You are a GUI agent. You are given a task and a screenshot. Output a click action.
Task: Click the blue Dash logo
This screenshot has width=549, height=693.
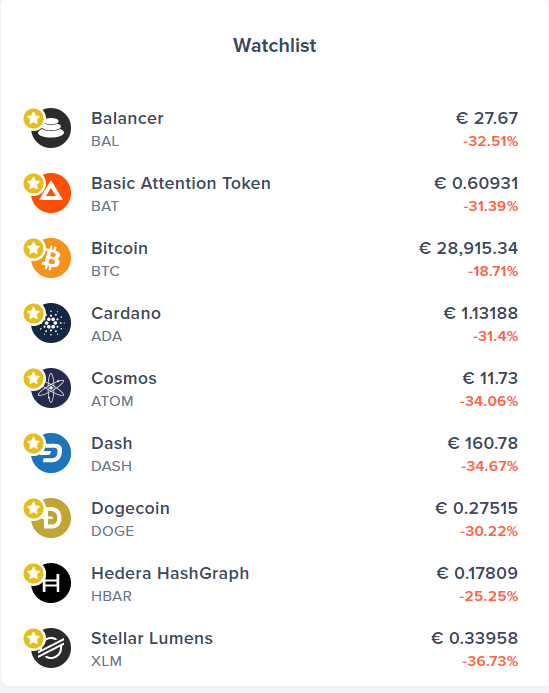51,453
